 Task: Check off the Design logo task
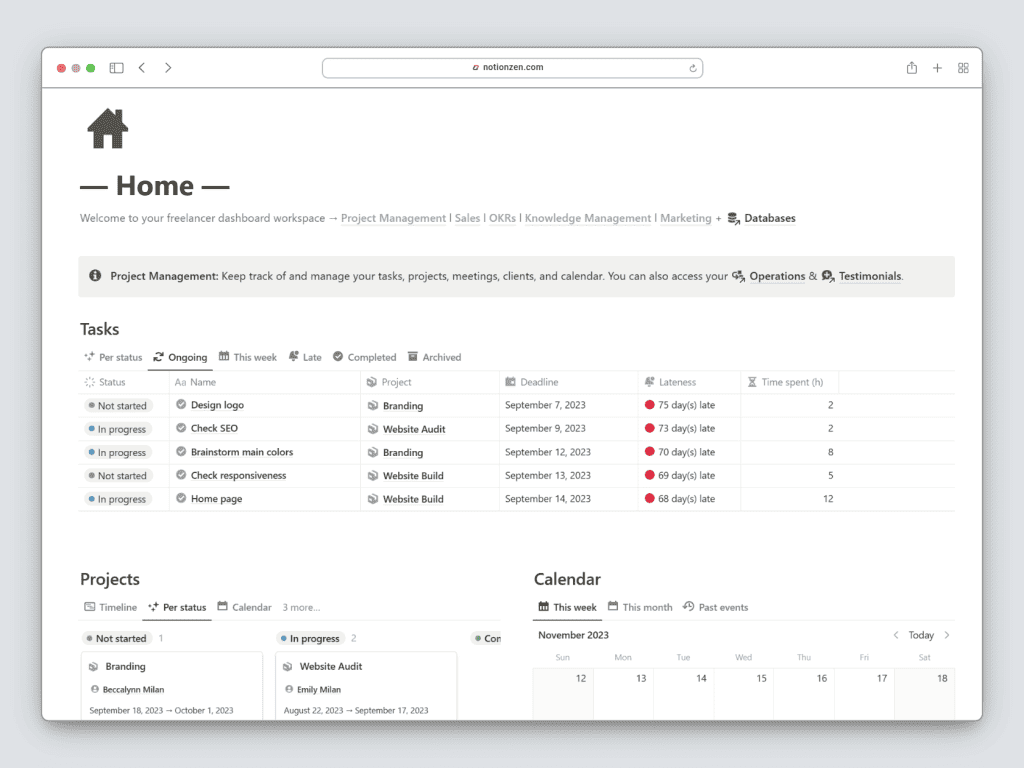coord(181,405)
